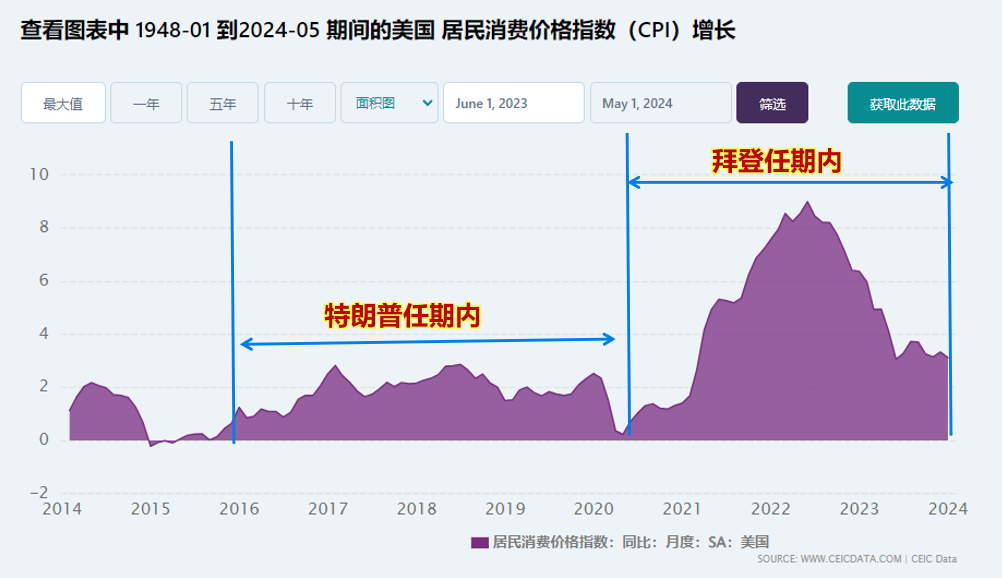The height and width of the screenshot is (578, 1002).
Task: Select the 一年 time range
Action: tap(146, 103)
